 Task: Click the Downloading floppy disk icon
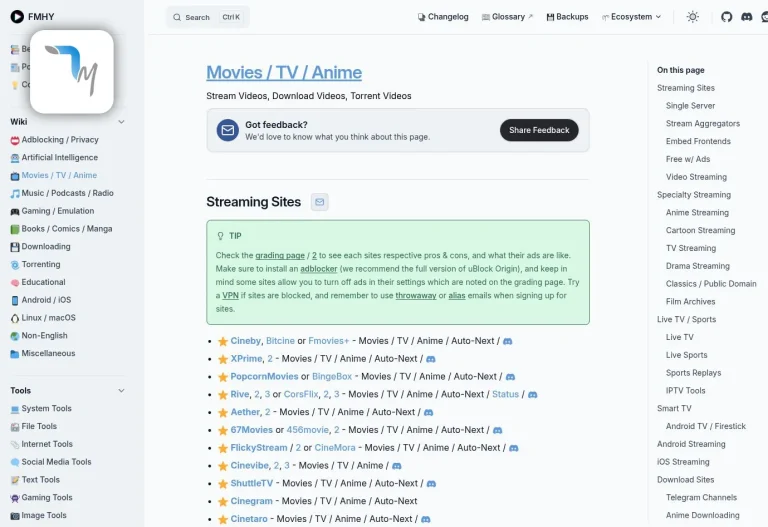tap(15, 247)
